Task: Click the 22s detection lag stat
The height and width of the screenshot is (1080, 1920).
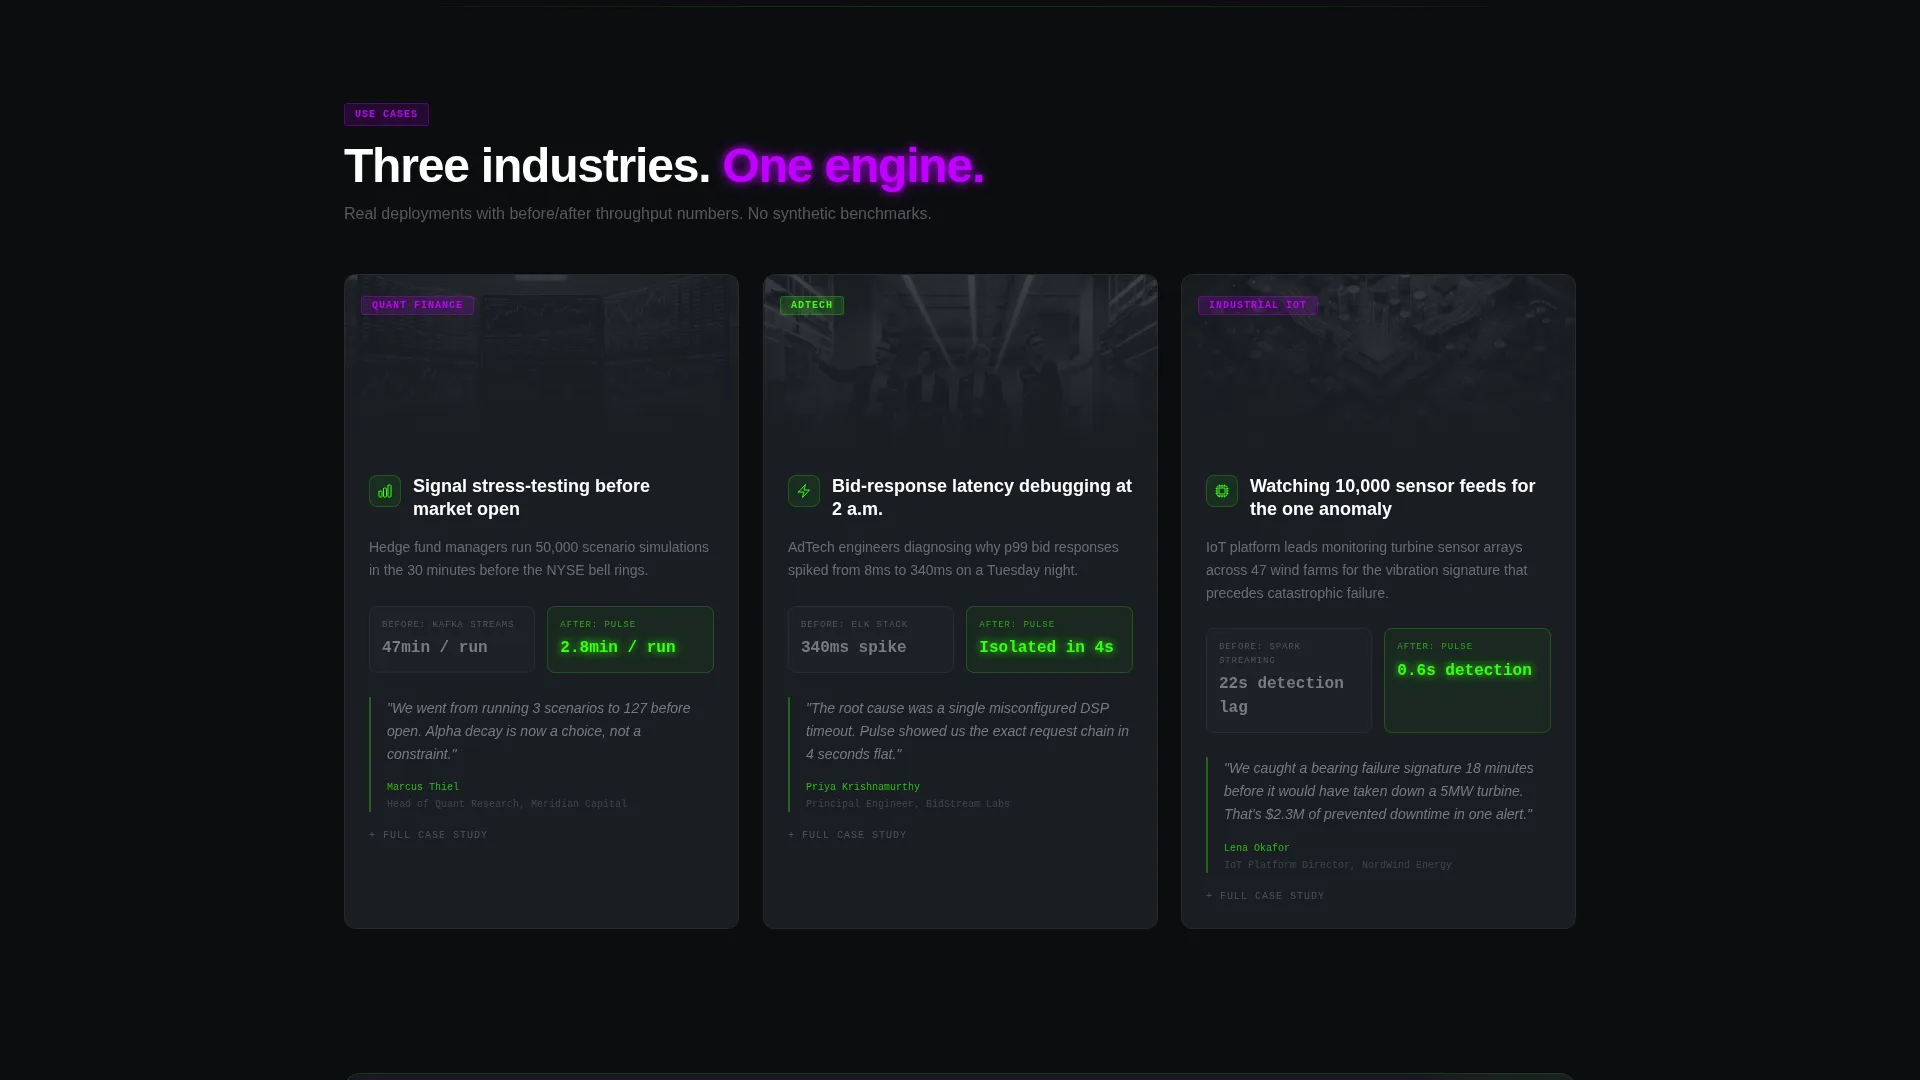Action: click(1288, 680)
